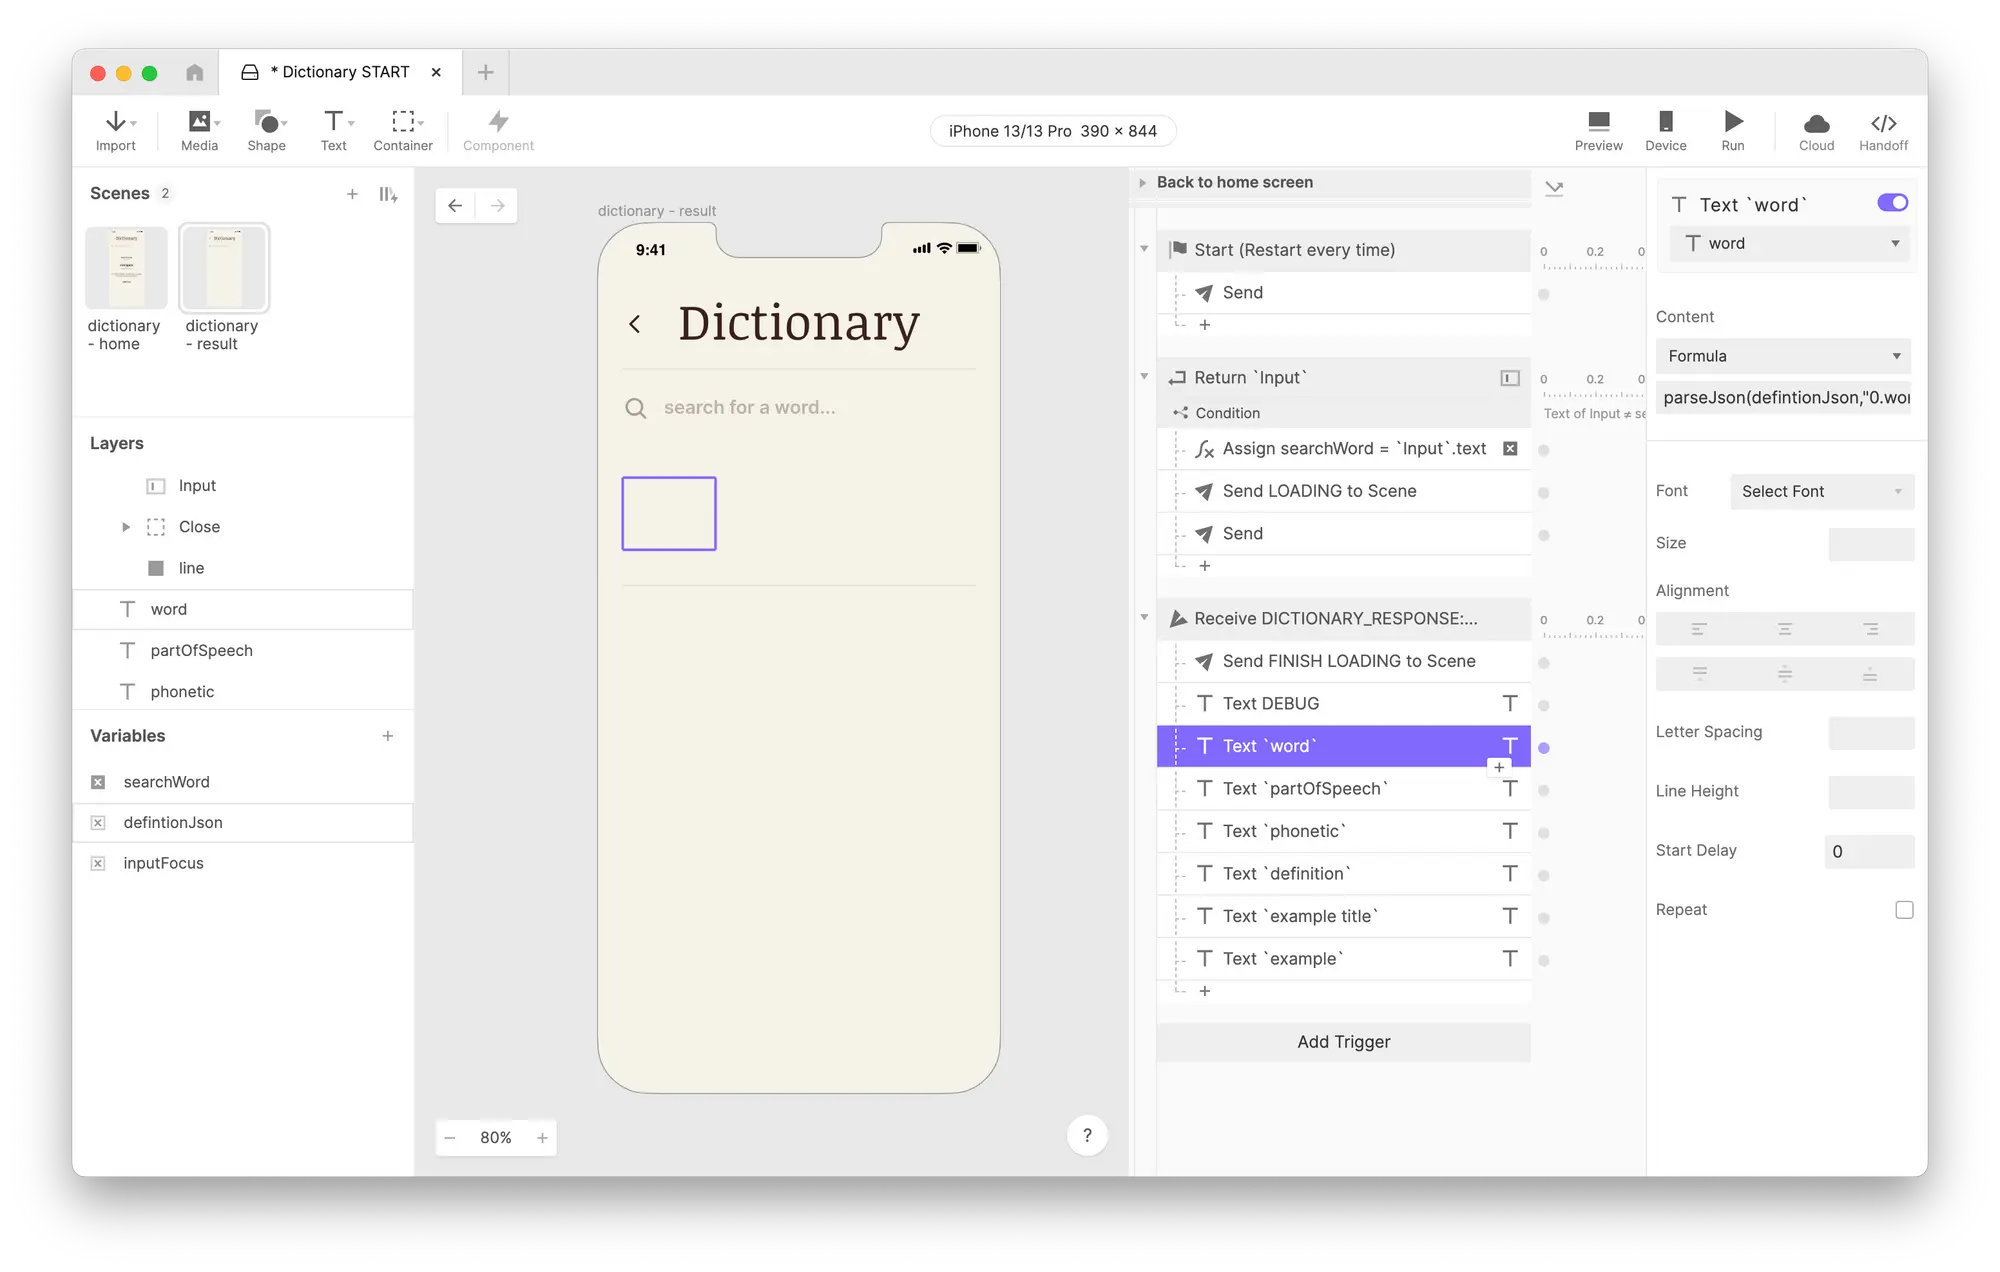This screenshot has width=2000, height=1272.
Task: Click center text alignment option
Action: click(1785, 629)
